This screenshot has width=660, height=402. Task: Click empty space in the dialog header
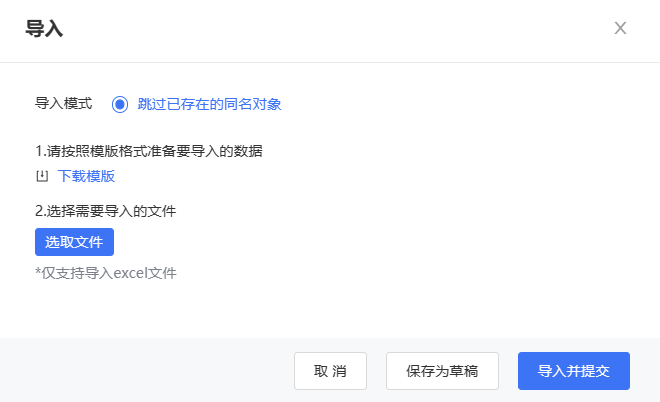tap(328, 29)
